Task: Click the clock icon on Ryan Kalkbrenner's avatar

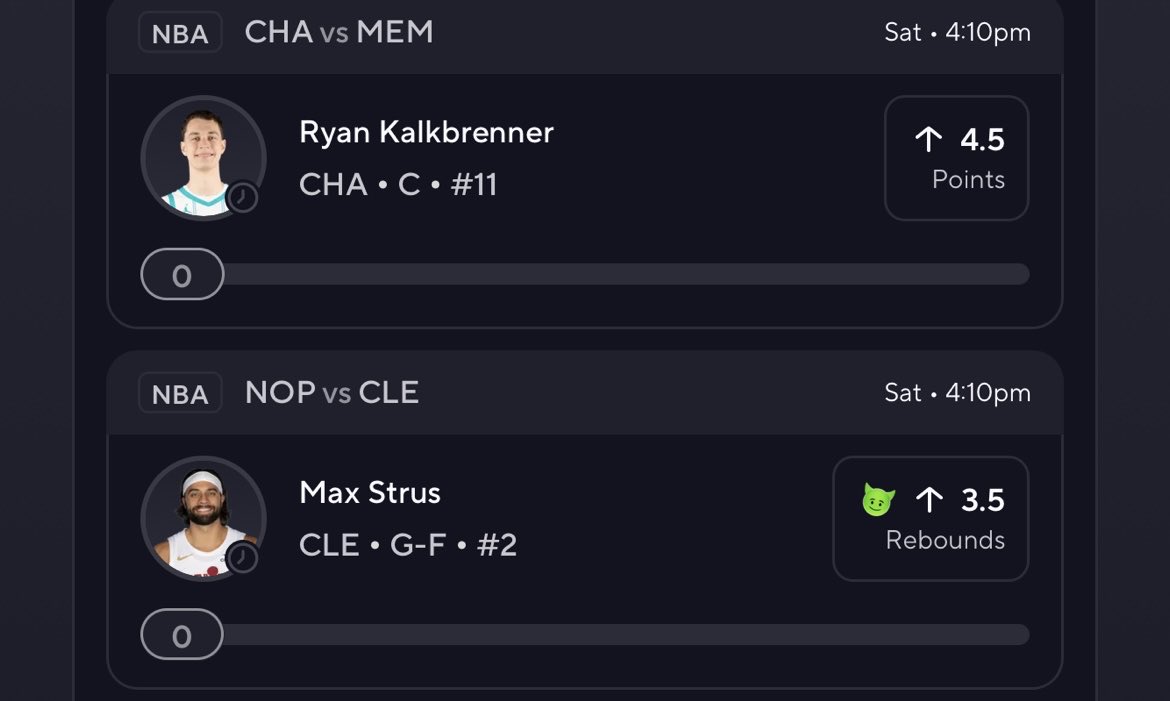Action: (243, 198)
